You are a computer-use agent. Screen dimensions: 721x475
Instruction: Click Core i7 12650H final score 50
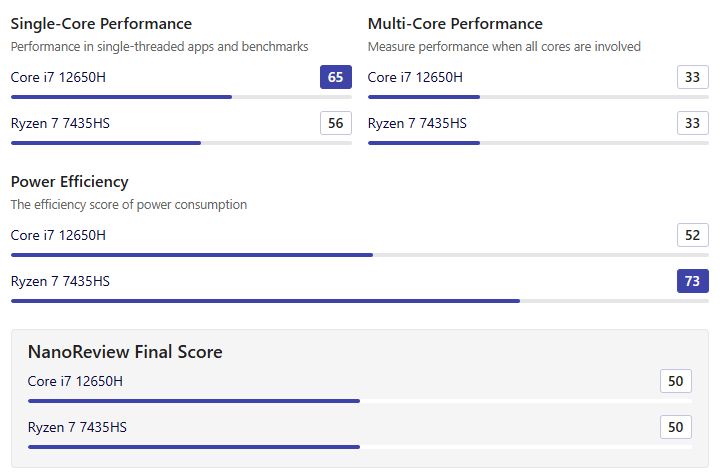675,381
